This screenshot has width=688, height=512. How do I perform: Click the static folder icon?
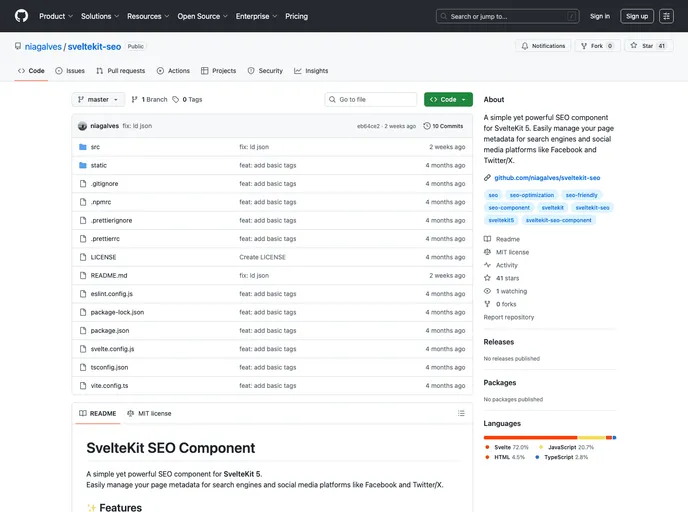point(82,165)
